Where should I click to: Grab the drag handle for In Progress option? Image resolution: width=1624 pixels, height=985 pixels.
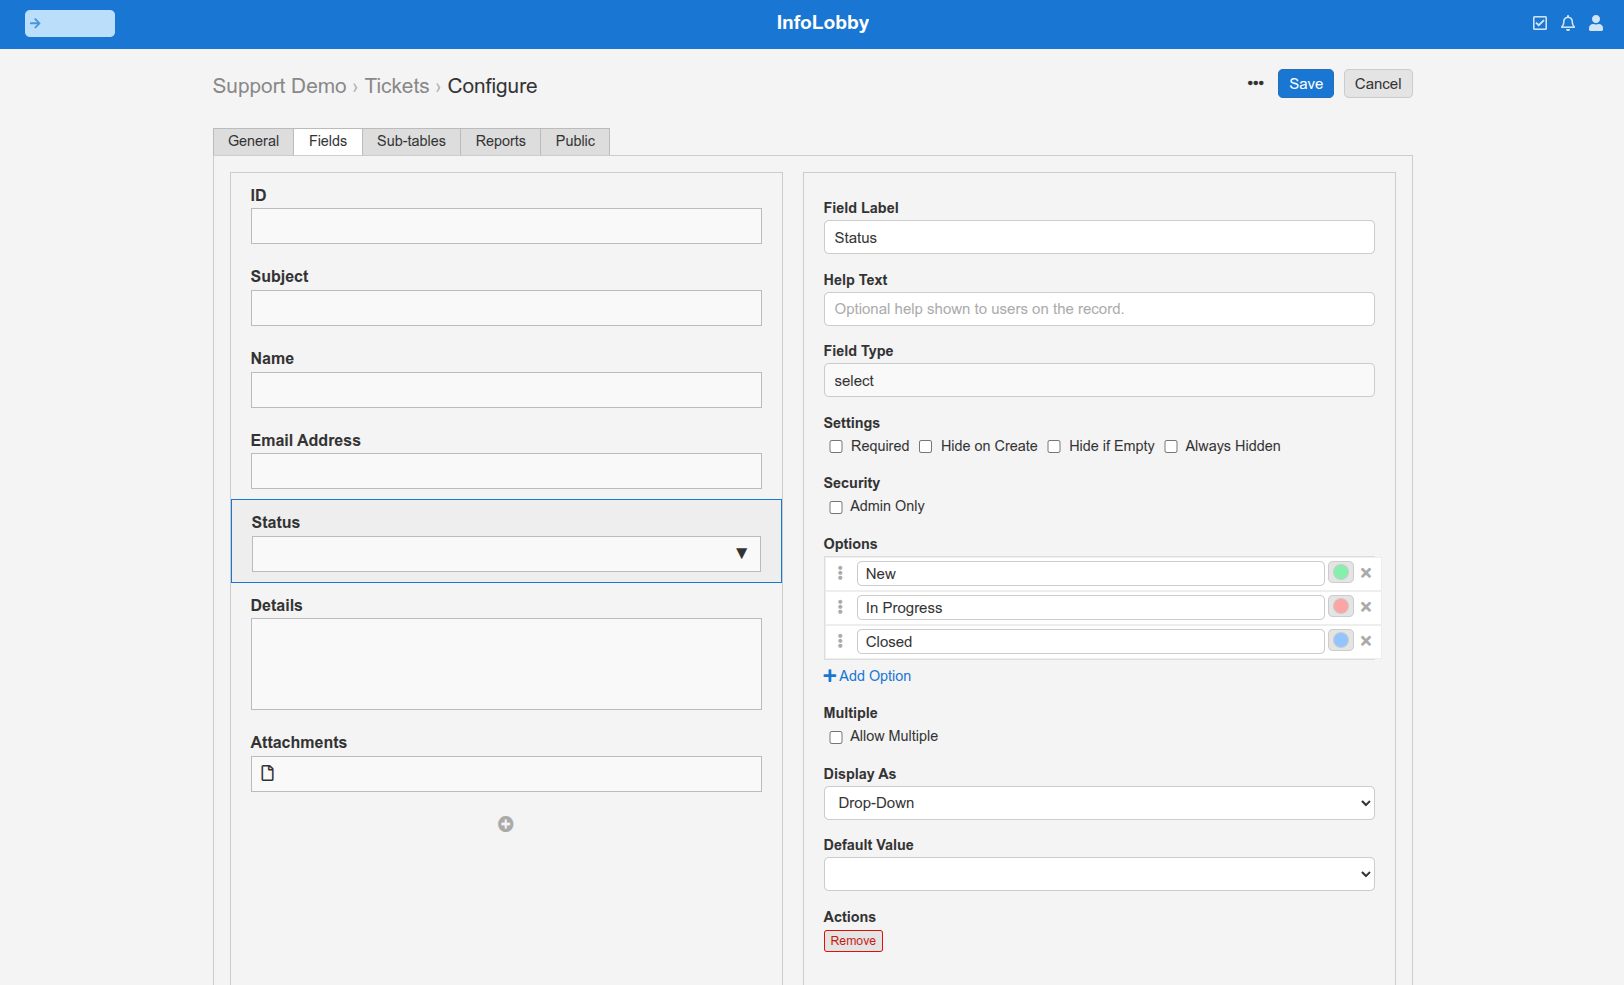coord(840,607)
